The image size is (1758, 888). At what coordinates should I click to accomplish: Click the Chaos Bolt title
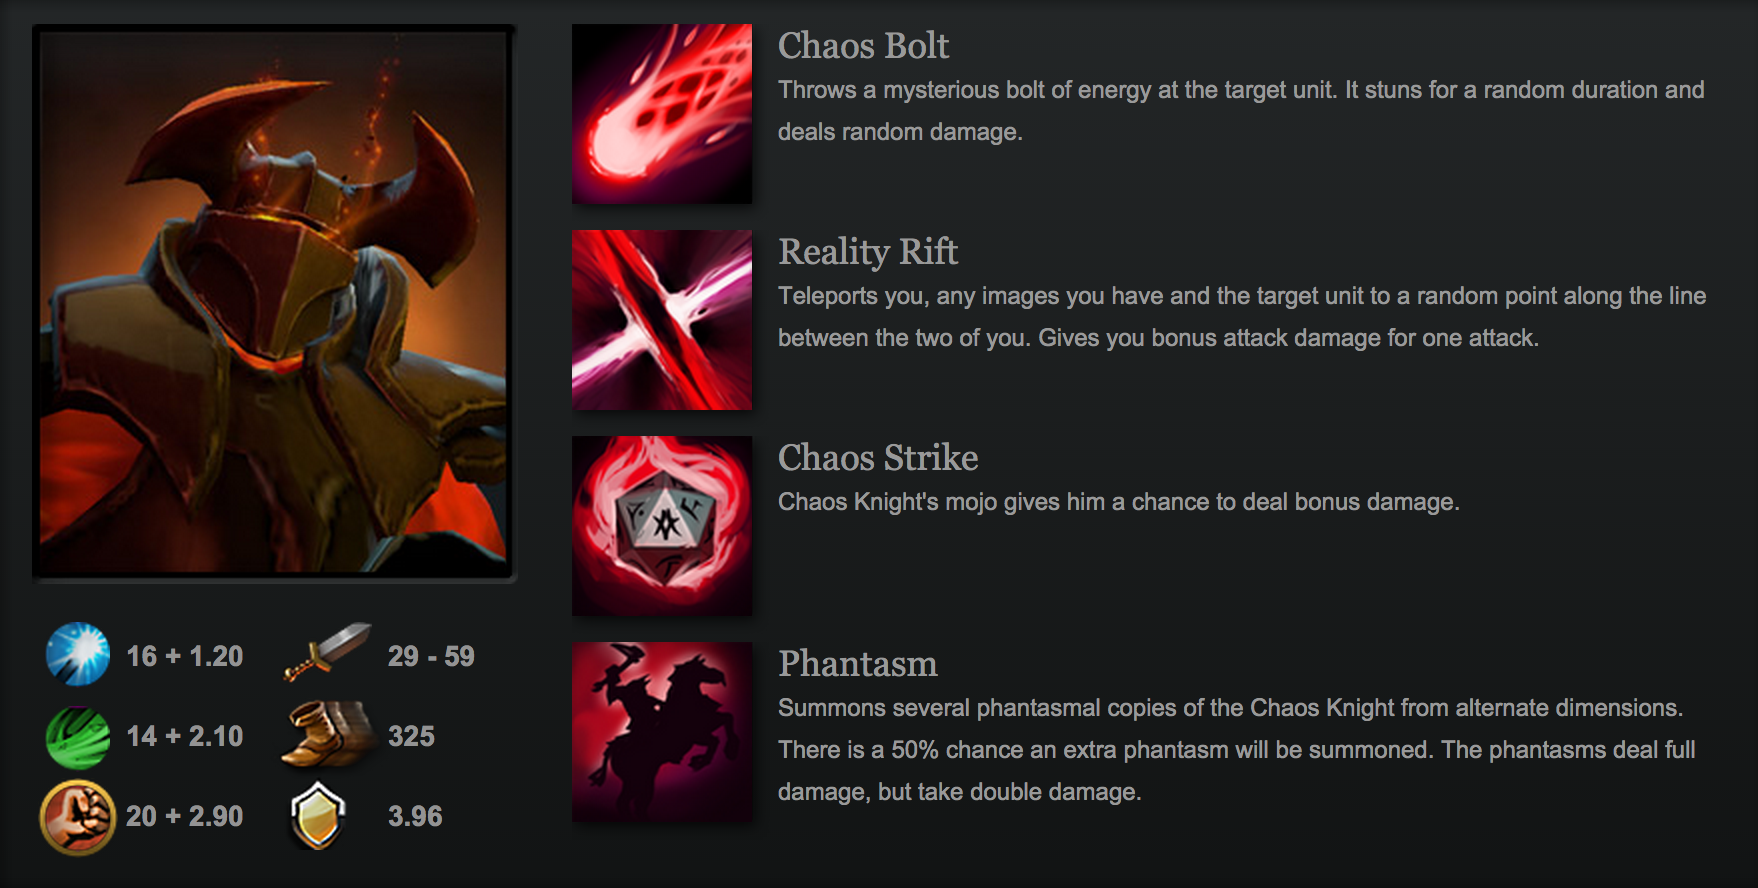863,46
